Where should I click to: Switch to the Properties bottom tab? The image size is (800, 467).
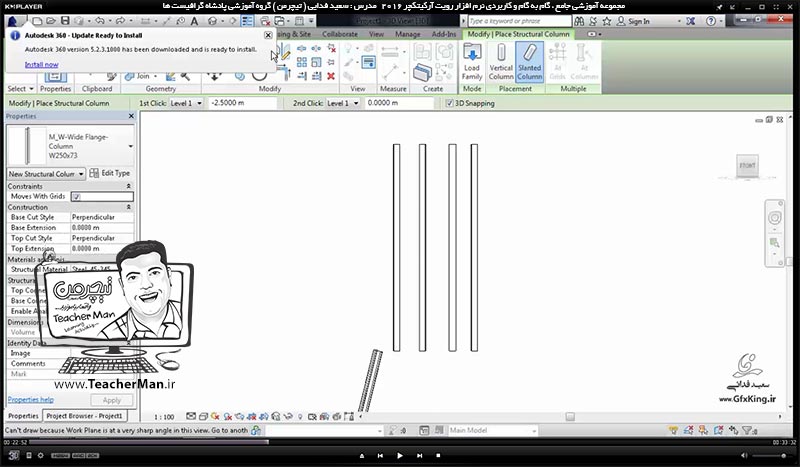23,416
